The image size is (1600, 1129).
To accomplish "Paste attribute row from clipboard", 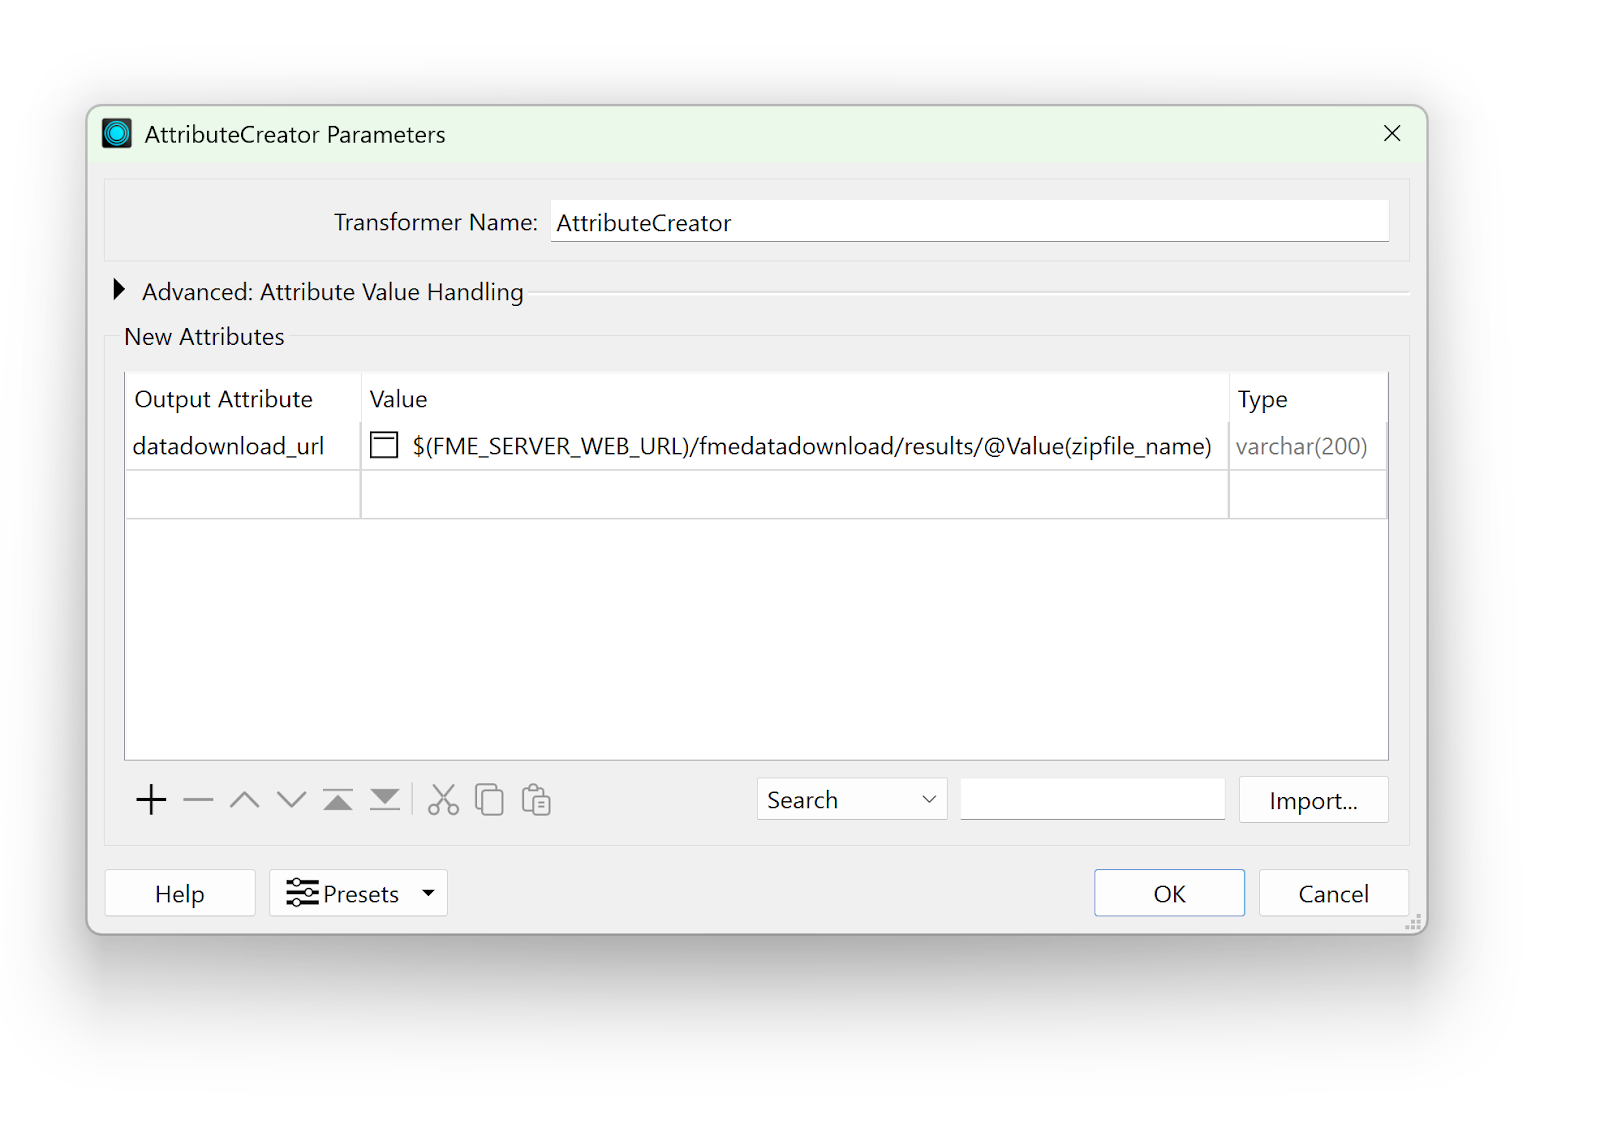I will [536, 800].
